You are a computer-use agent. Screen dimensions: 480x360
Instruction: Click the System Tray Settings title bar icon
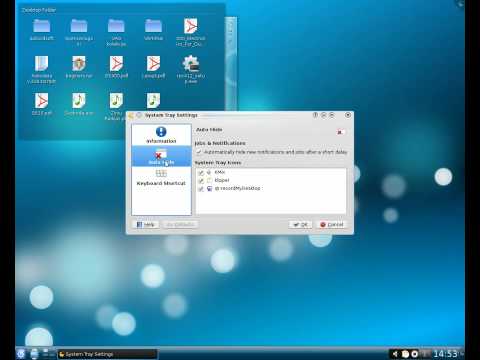131,115
